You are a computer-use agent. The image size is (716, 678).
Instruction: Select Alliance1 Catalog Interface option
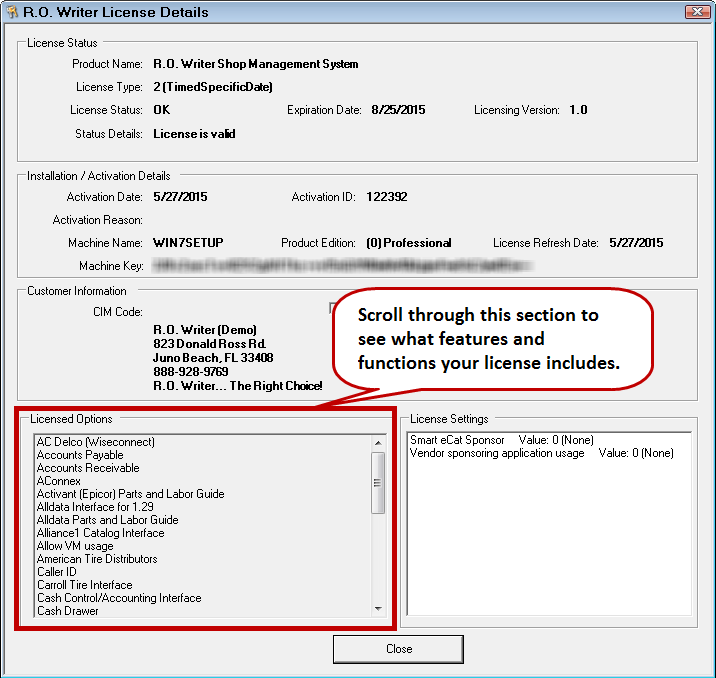[x=100, y=533]
